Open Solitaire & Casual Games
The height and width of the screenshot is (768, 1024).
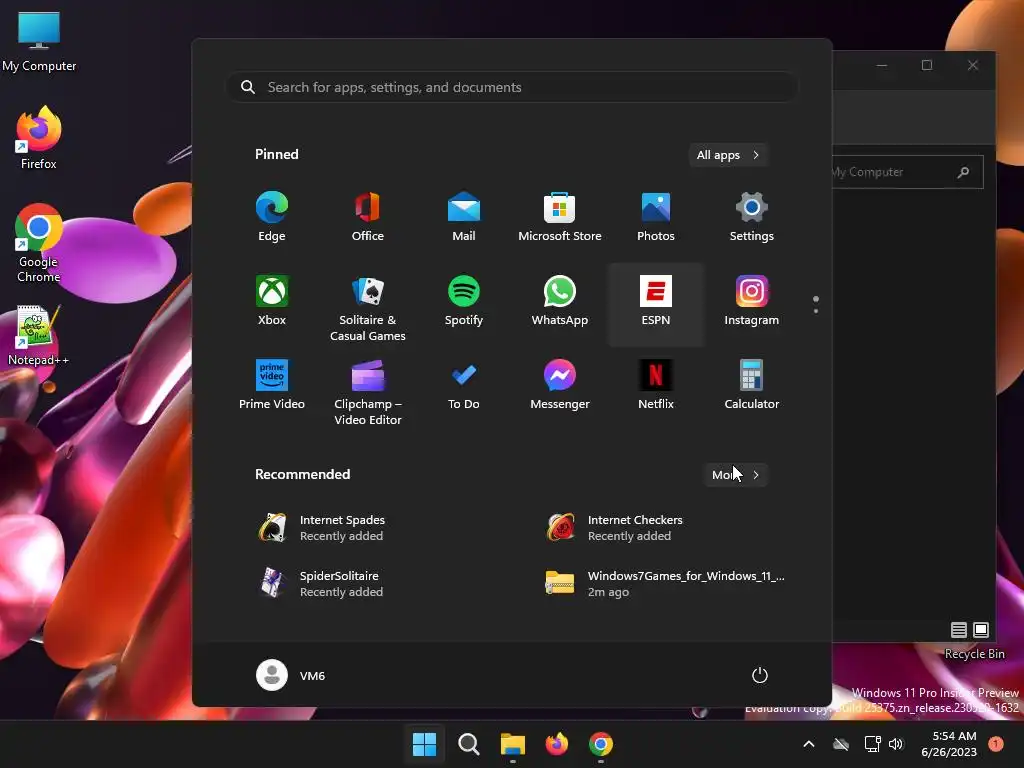pos(368,309)
